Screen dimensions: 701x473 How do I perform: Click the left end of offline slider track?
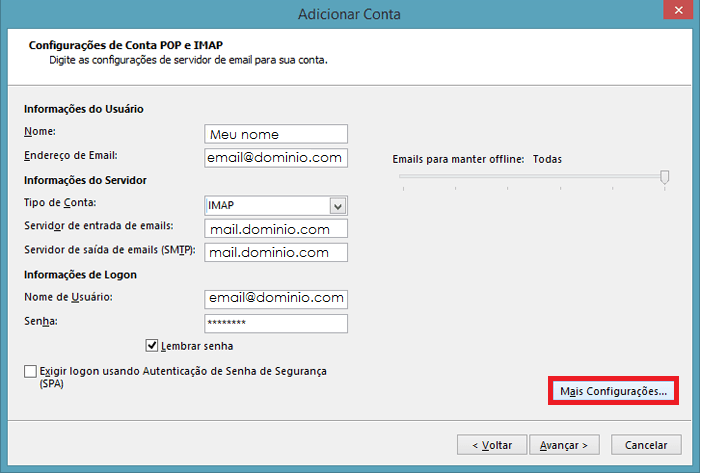402,177
